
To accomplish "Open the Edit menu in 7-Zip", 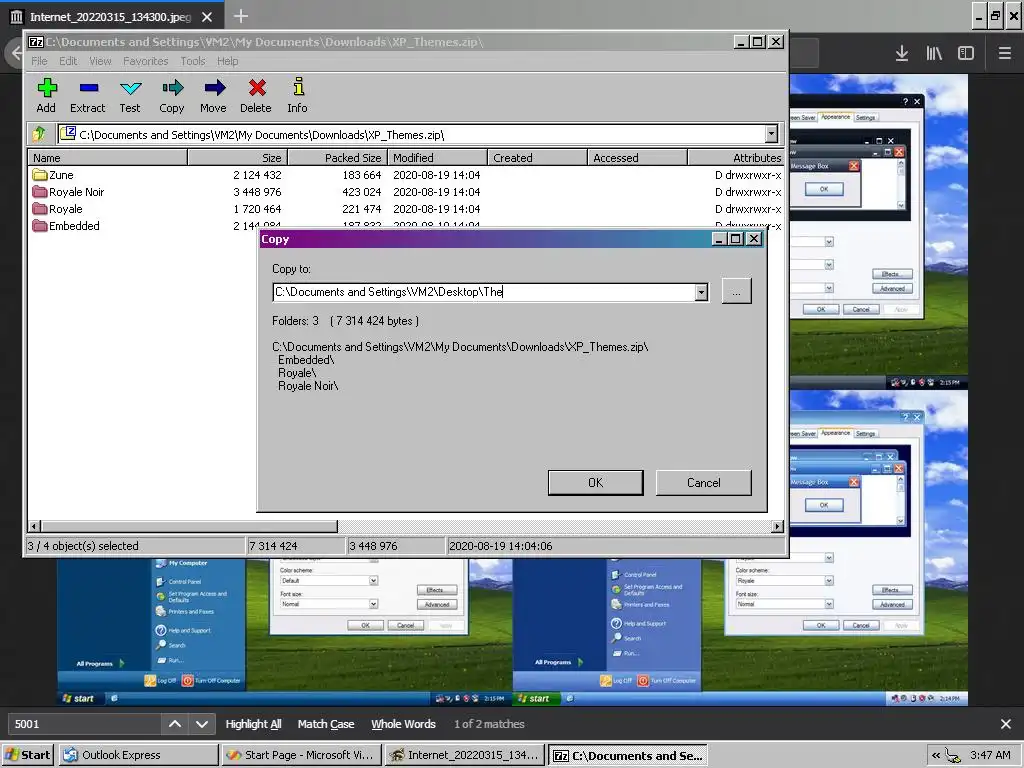I will 68,61.
